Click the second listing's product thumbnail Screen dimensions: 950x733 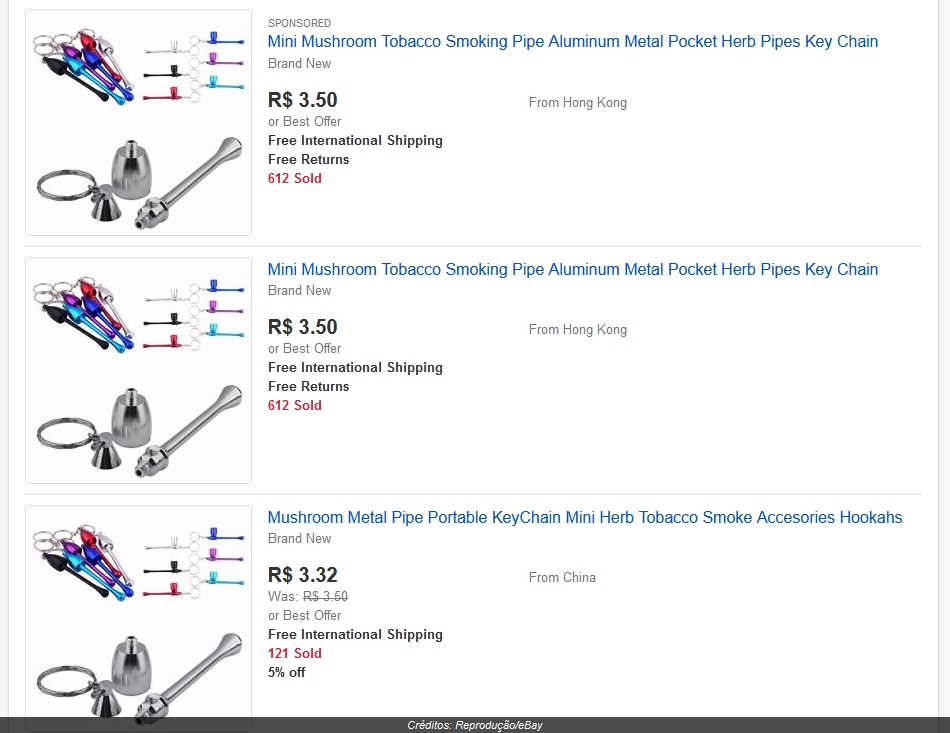[x=138, y=371]
